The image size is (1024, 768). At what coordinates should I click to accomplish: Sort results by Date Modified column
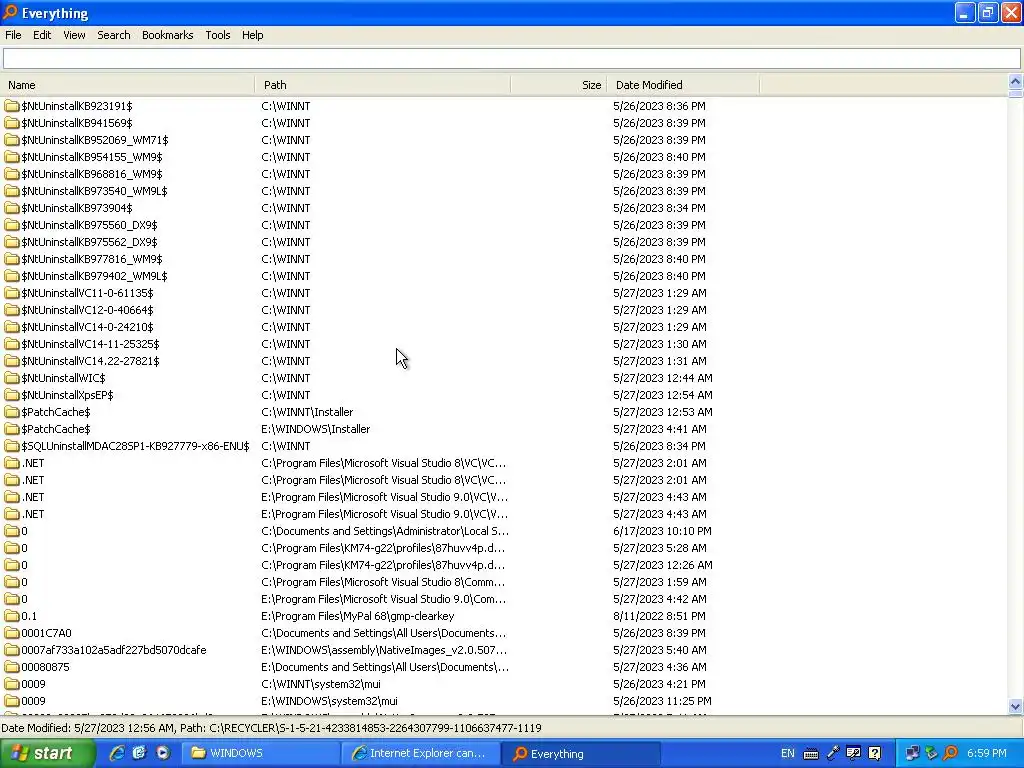[683, 85]
